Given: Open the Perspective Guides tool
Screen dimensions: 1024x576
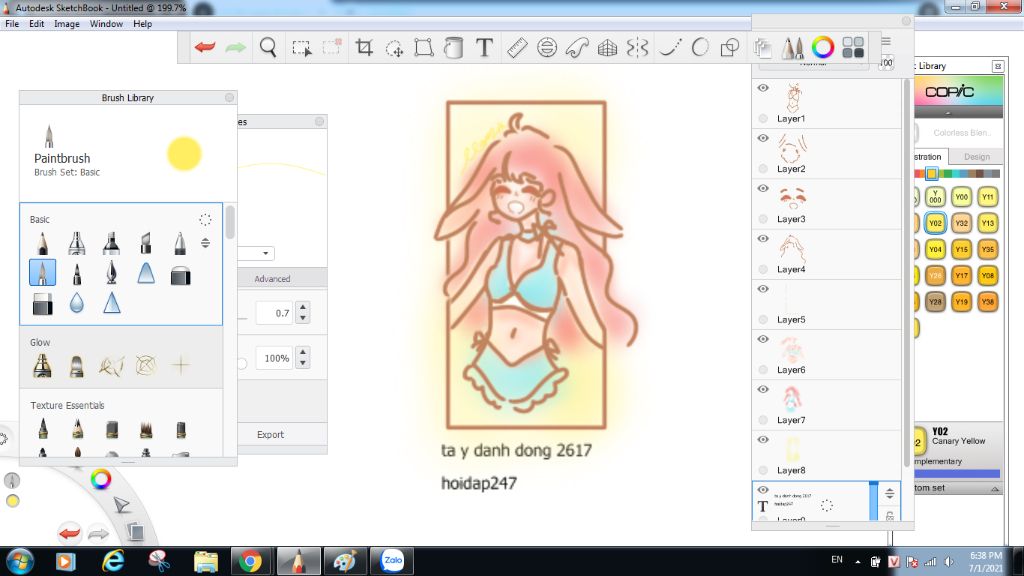Looking at the screenshot, I should click(x=607, y=48).
